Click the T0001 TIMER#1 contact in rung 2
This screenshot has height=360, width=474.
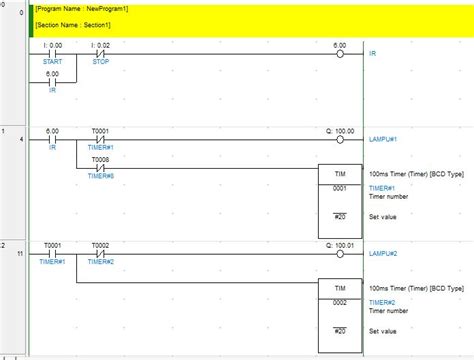pos(52,254)
